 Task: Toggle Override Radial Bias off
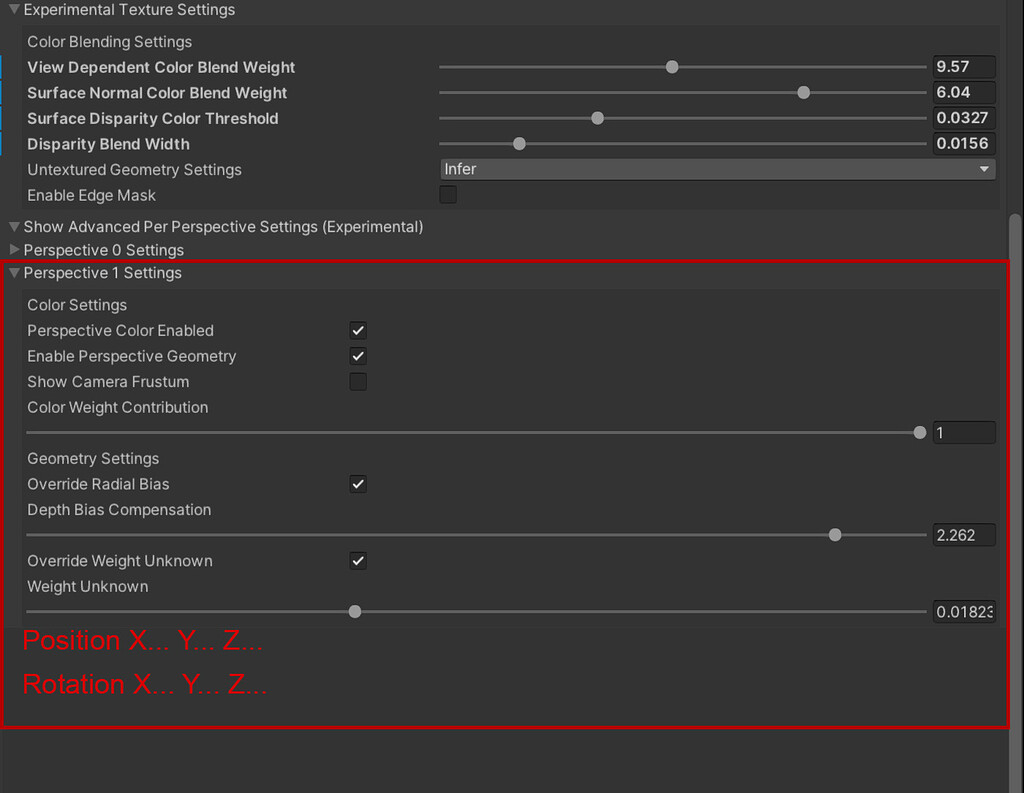357,484
